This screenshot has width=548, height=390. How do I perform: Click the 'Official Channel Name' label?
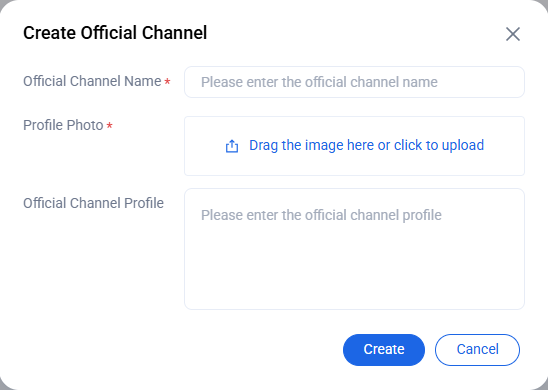coord(92,81)
